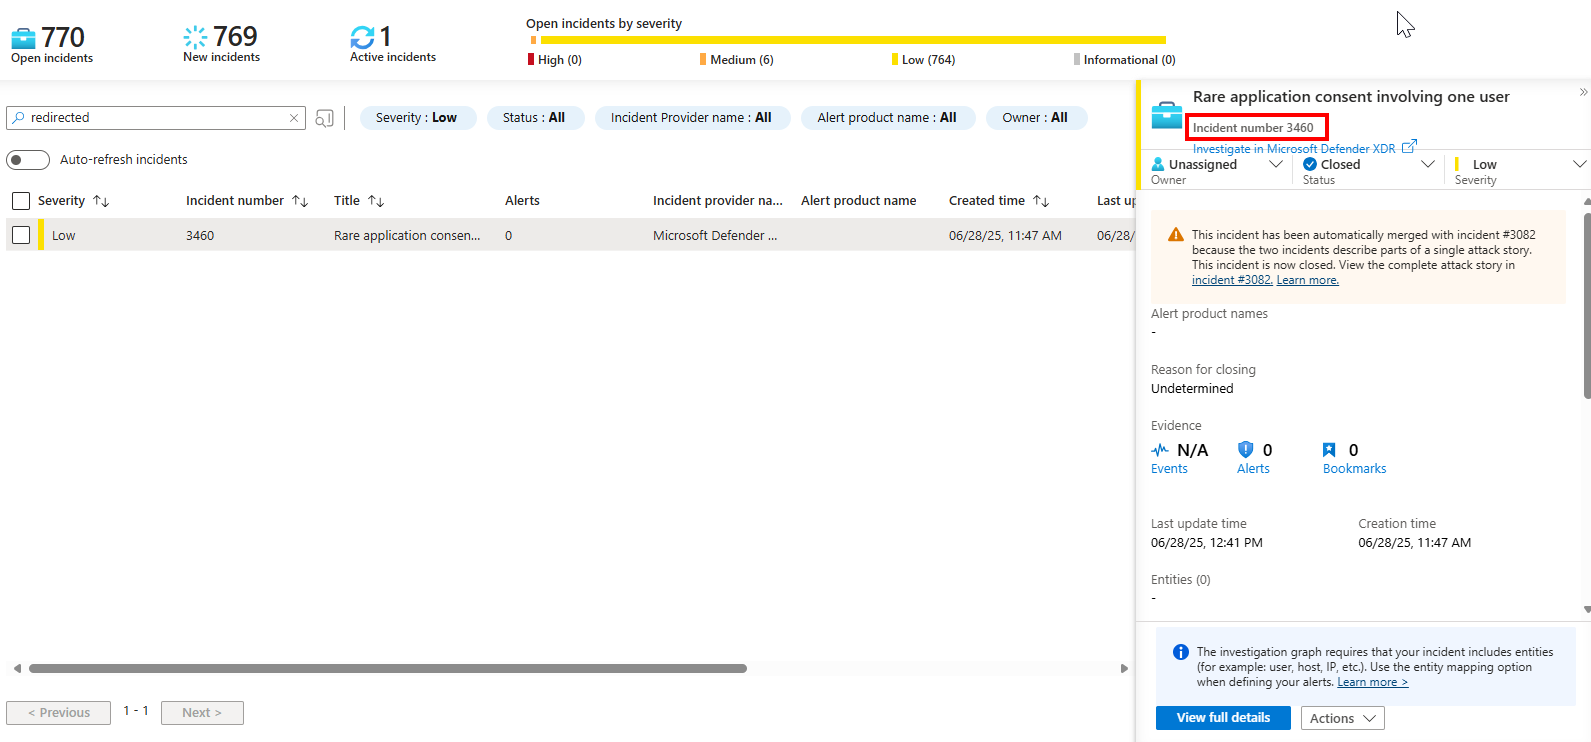Open the incident #3082 link

coord(1231,280)
